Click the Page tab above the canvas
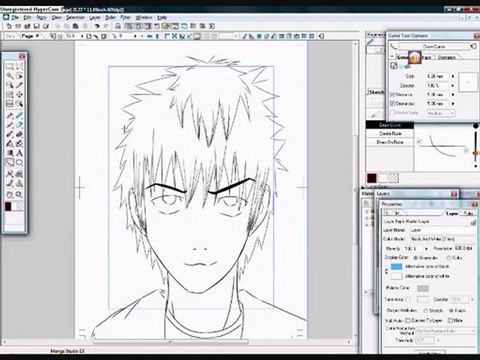Screen dimensions: 480x360 click(x=31, y=36)
